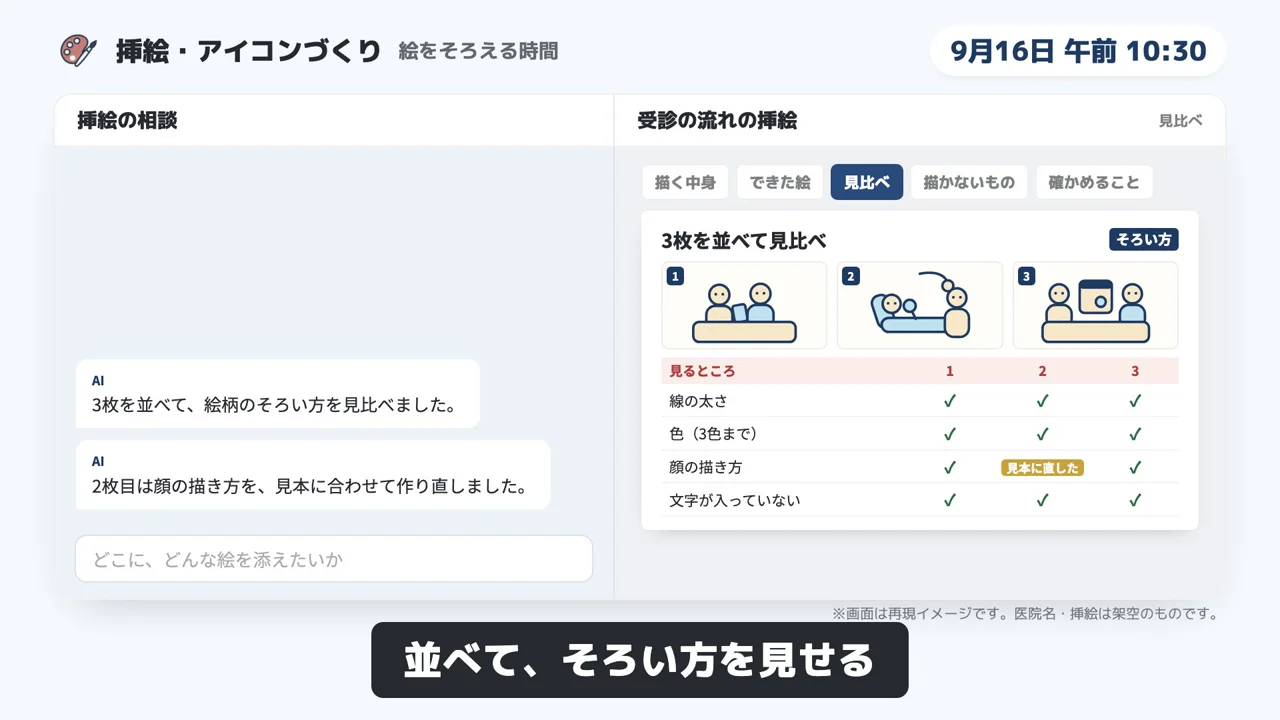Click the 絵をそろえる時間 subtitle
The height and width of the screenshot is (720, 1280).
click(x=478, y=51)
